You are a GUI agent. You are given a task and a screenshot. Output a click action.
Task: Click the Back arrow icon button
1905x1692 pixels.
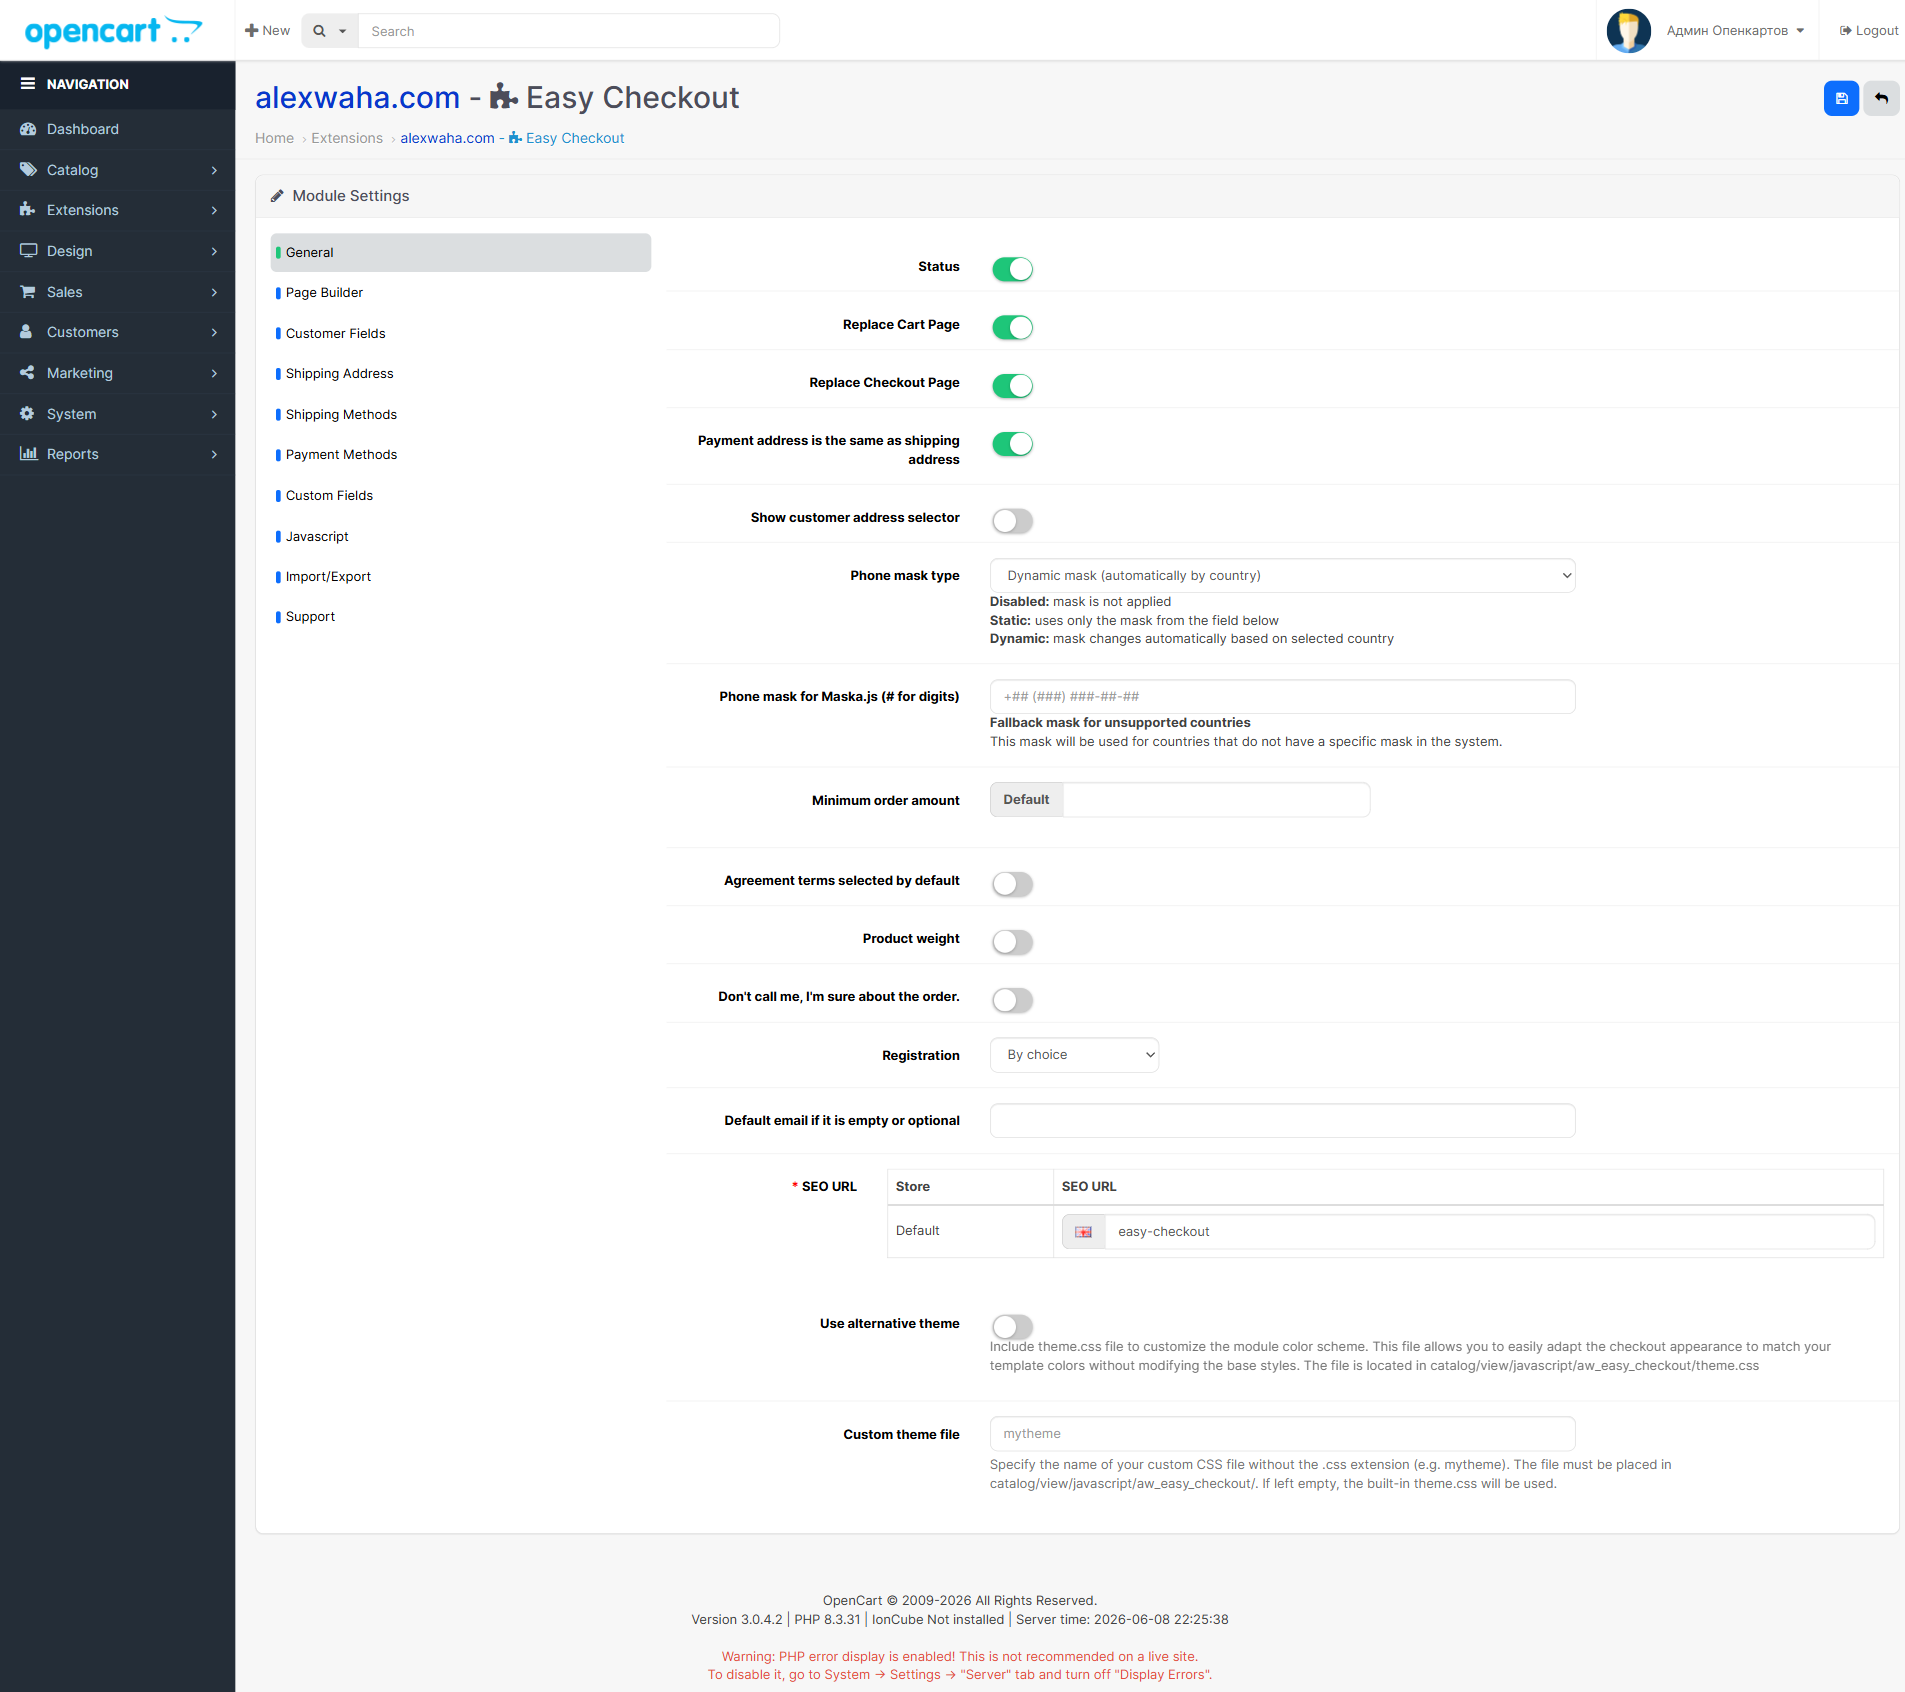(x=1881, y=98)
